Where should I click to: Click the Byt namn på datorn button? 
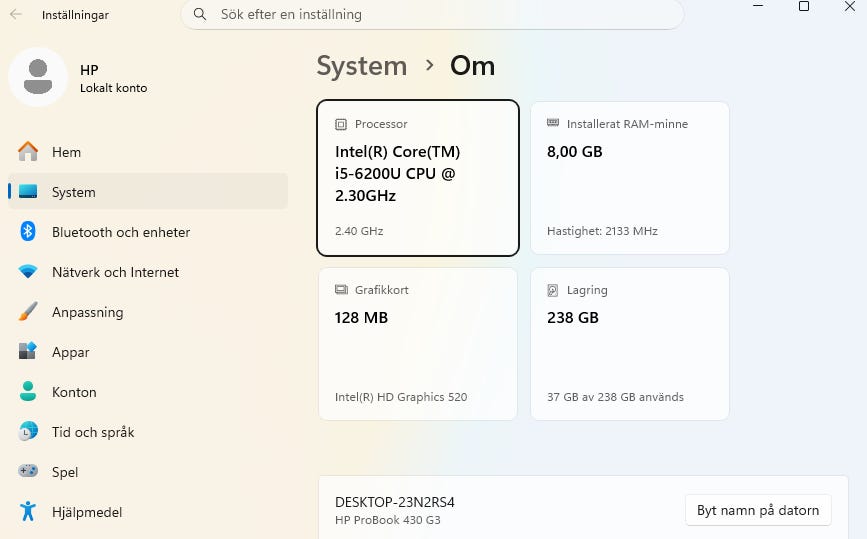[x=758, y=510]
